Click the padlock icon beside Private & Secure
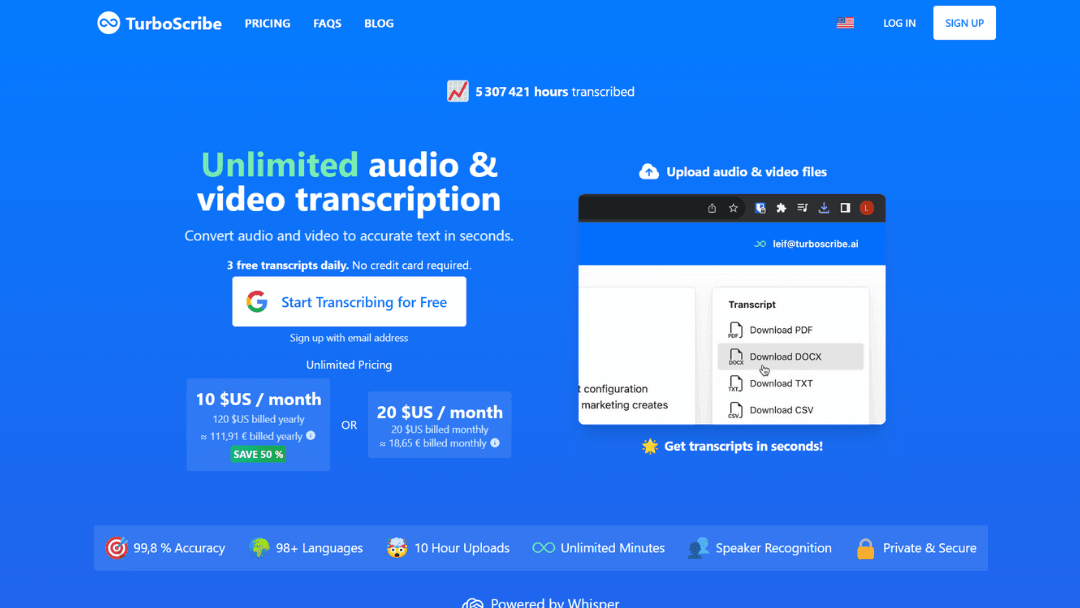 [x=865, y=548]
